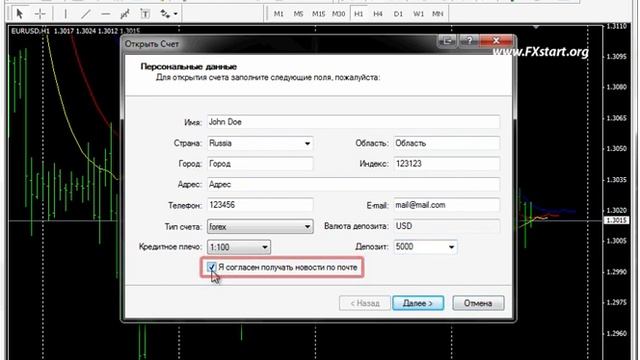Screen dimensions: 640x360
Task: Click the Валюта депозита USD field
Action: 447,226
